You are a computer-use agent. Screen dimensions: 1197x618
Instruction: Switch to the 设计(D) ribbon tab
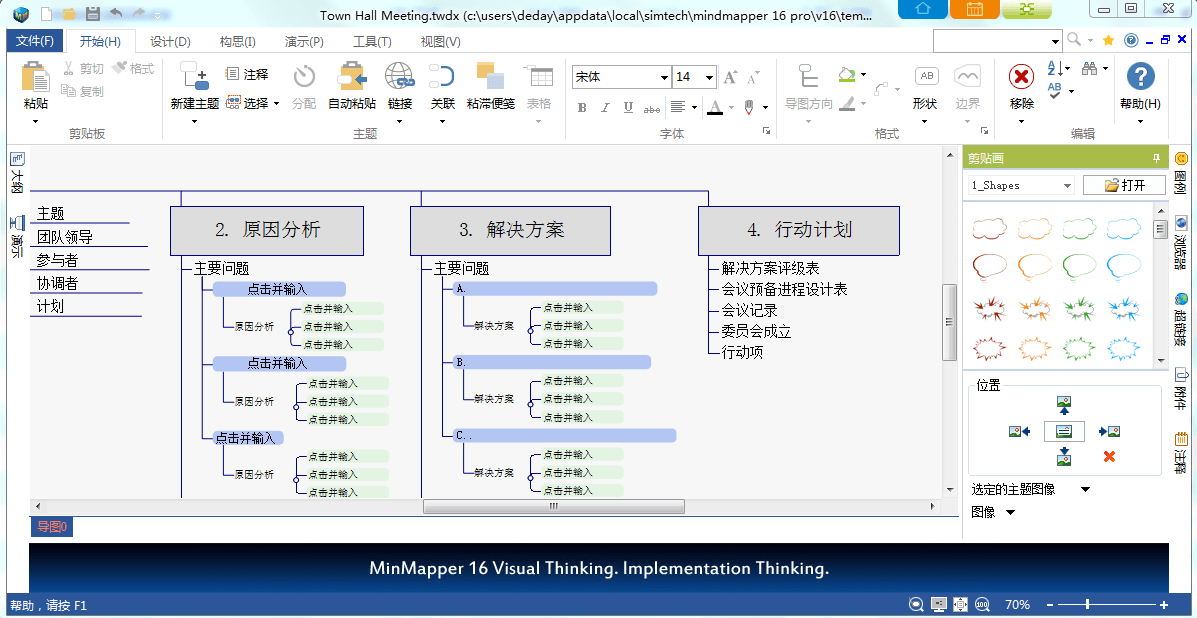tap(170, 41)
